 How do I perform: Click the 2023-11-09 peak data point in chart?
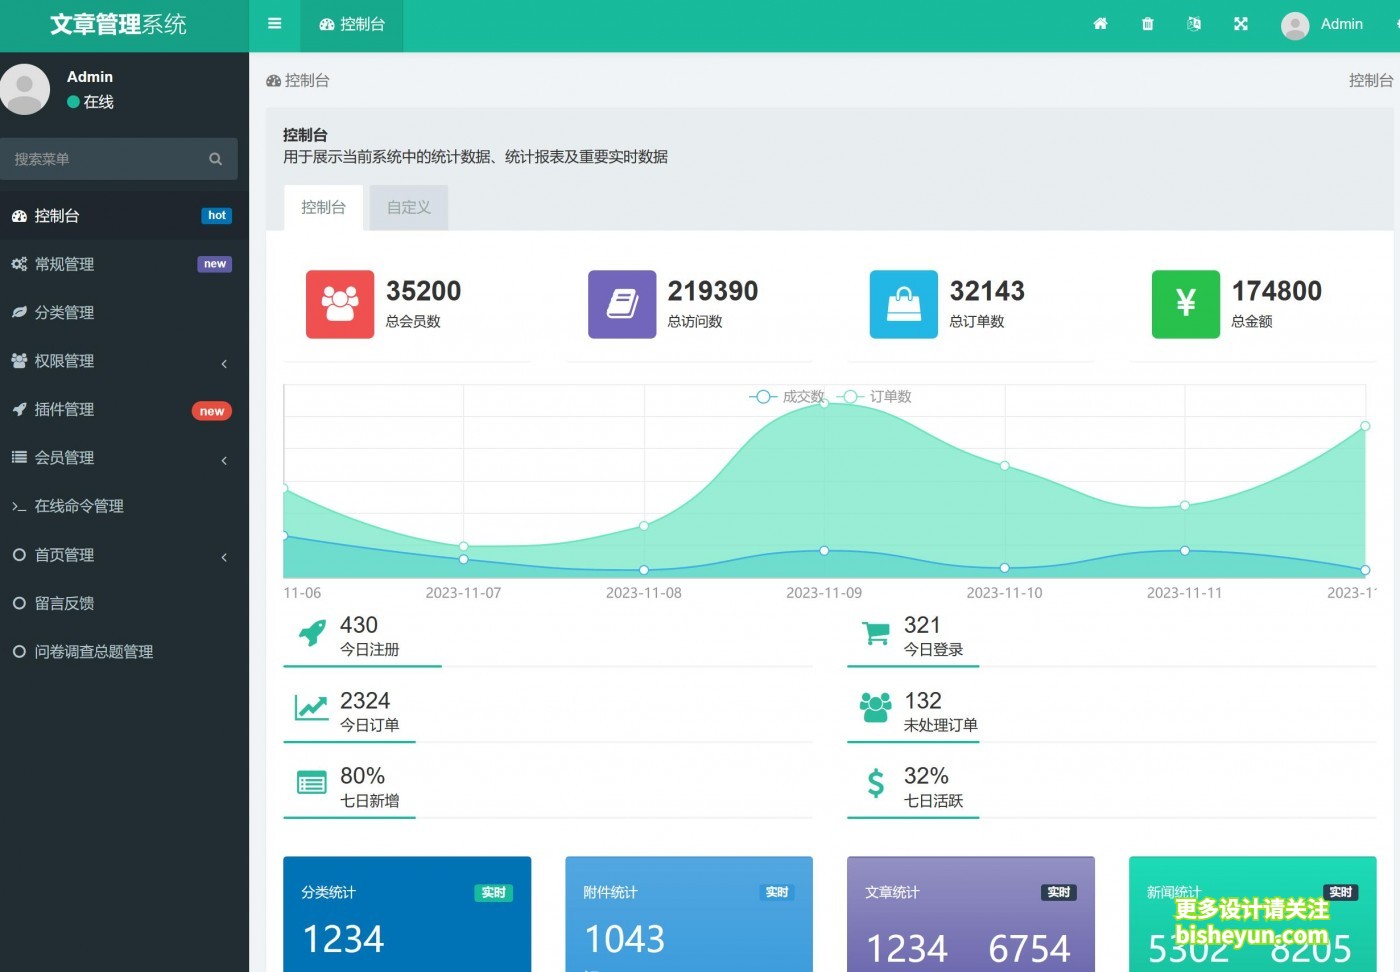point(824,403)
